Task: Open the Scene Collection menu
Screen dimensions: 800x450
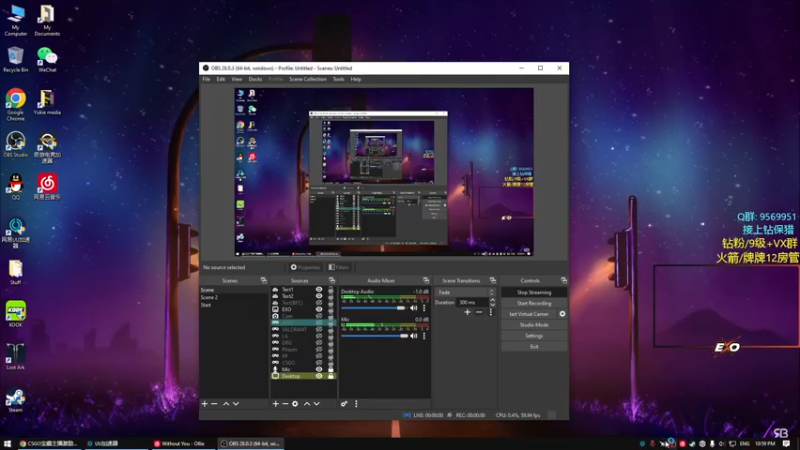Action: point(308,79)
